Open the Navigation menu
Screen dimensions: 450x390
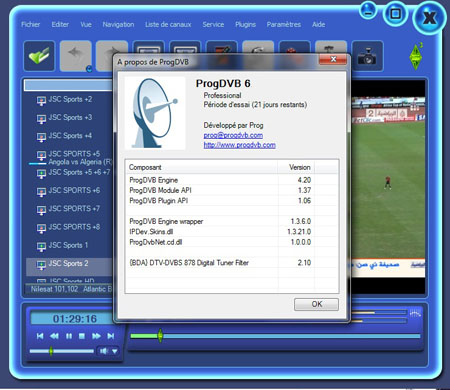click(x=118, y=24)
